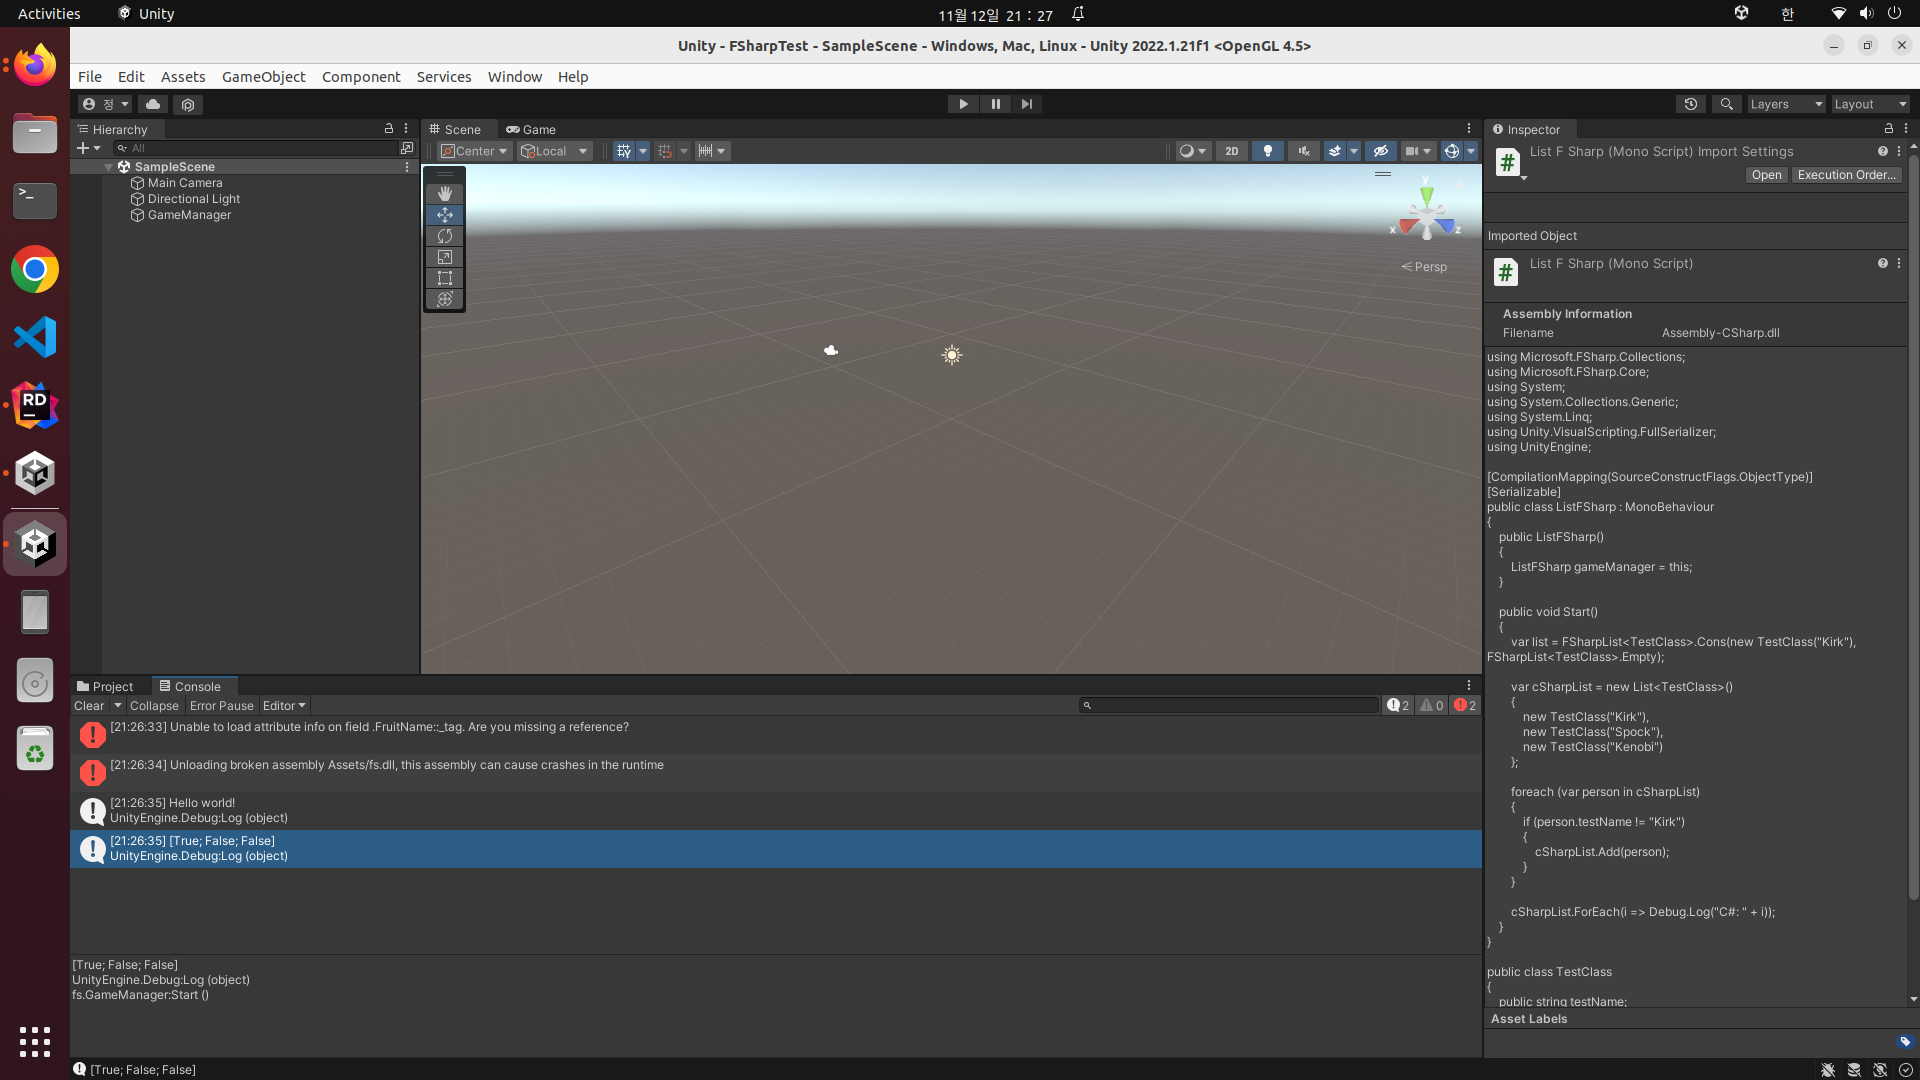
Task: Open Unity Cloud services button
Action: click(153, 104)
